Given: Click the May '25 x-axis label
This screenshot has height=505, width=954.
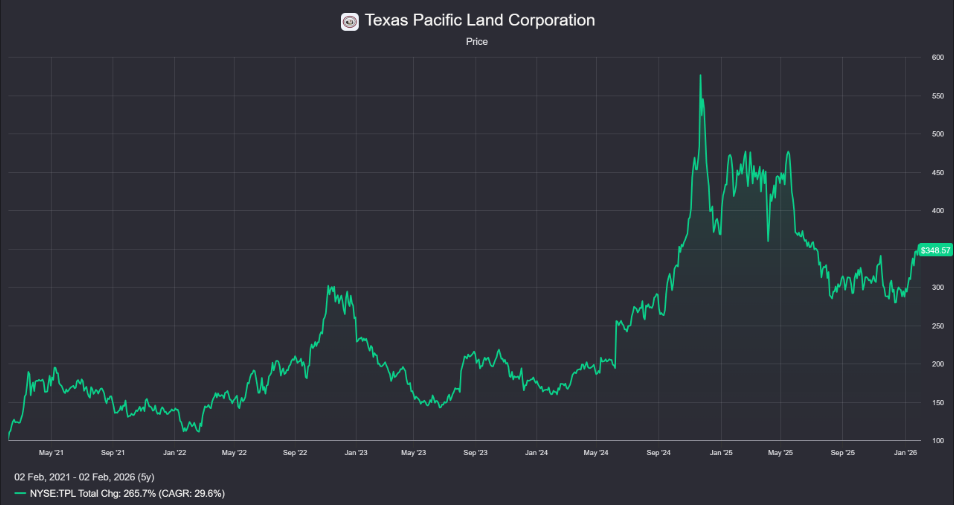Looking at the screenshot, I should (x=780, y=453).
